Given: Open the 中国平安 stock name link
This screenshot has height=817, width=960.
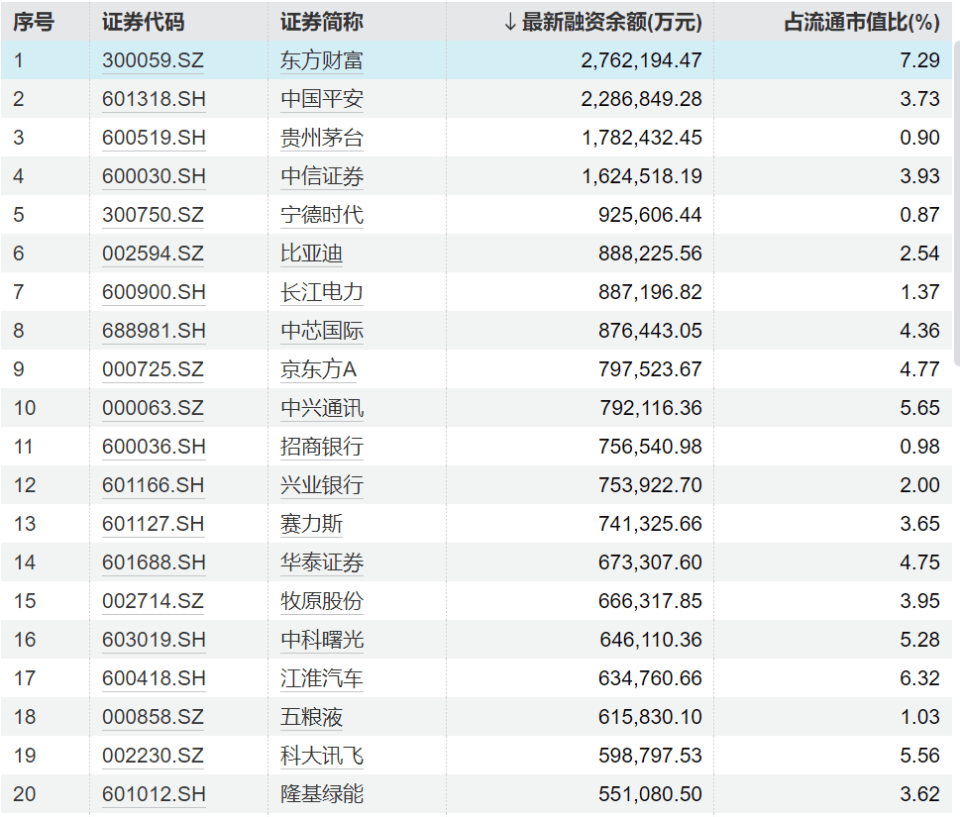Looking at the screenshot, I should pos(322,99).
